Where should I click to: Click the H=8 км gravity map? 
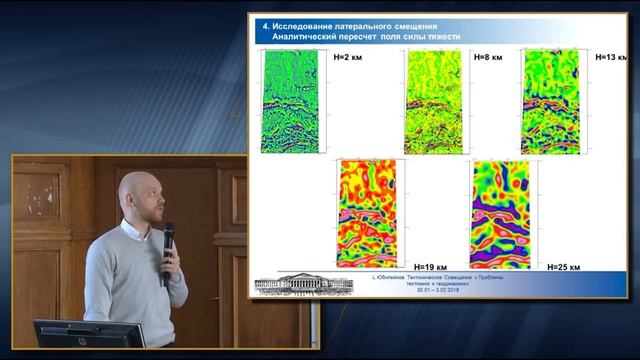[x=433, y=102]
